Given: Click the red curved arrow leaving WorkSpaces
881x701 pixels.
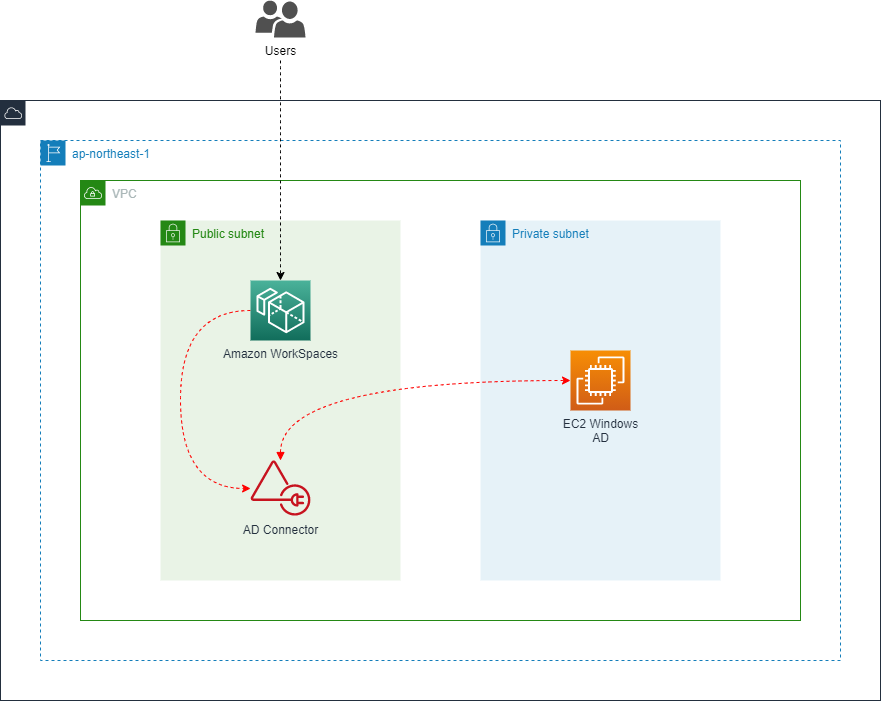Looking at the screenshot, I should 181,400.
